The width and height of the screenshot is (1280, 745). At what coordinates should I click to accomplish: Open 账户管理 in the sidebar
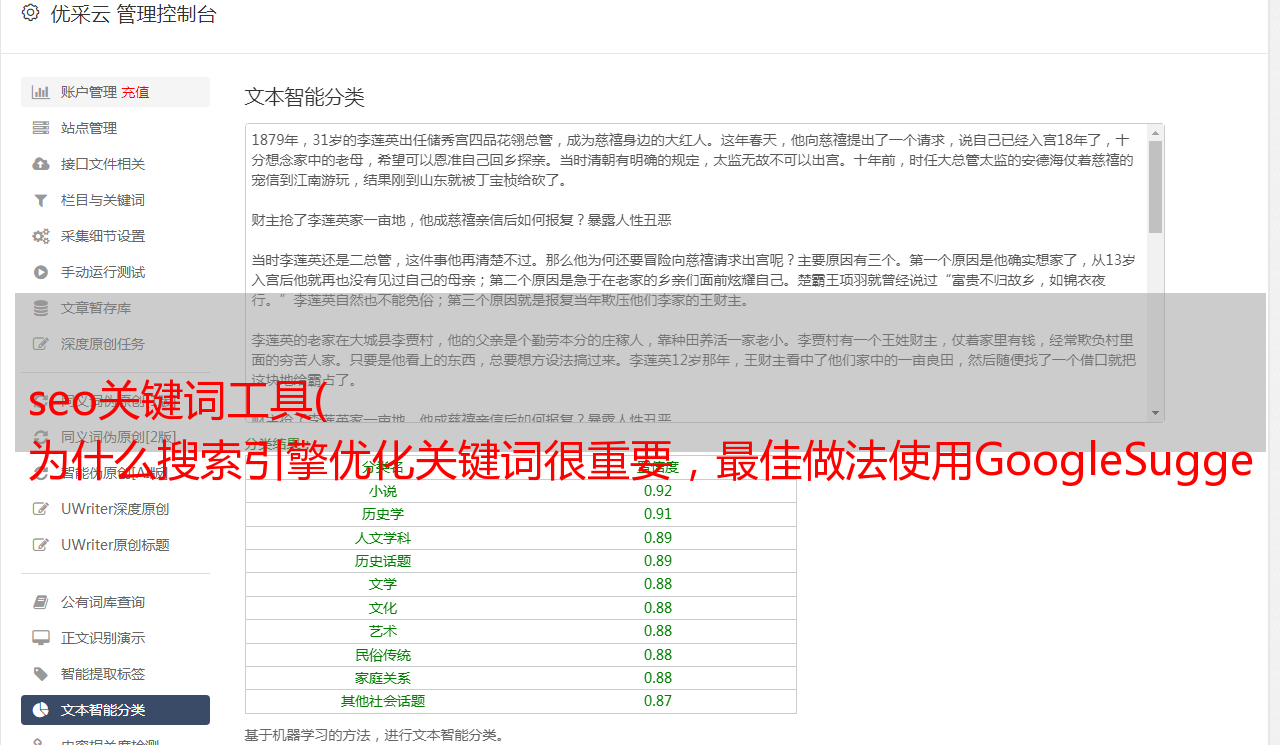click(x=115, y=92)
